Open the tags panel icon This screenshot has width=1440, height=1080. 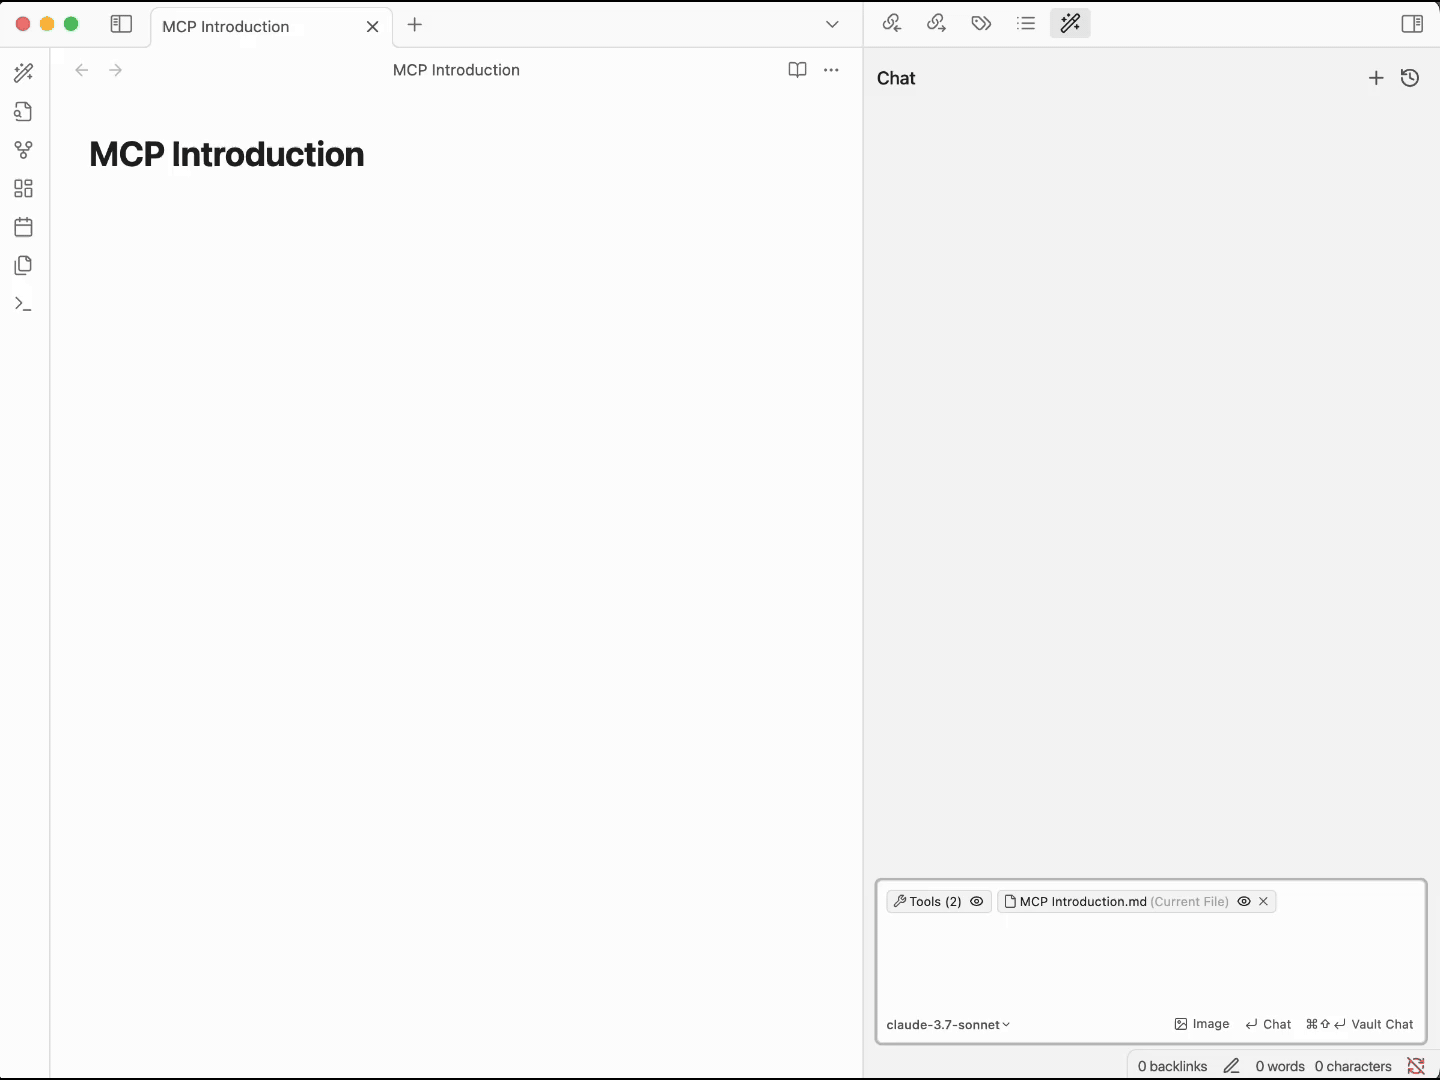pyautogui.click(x=981, y=23)
